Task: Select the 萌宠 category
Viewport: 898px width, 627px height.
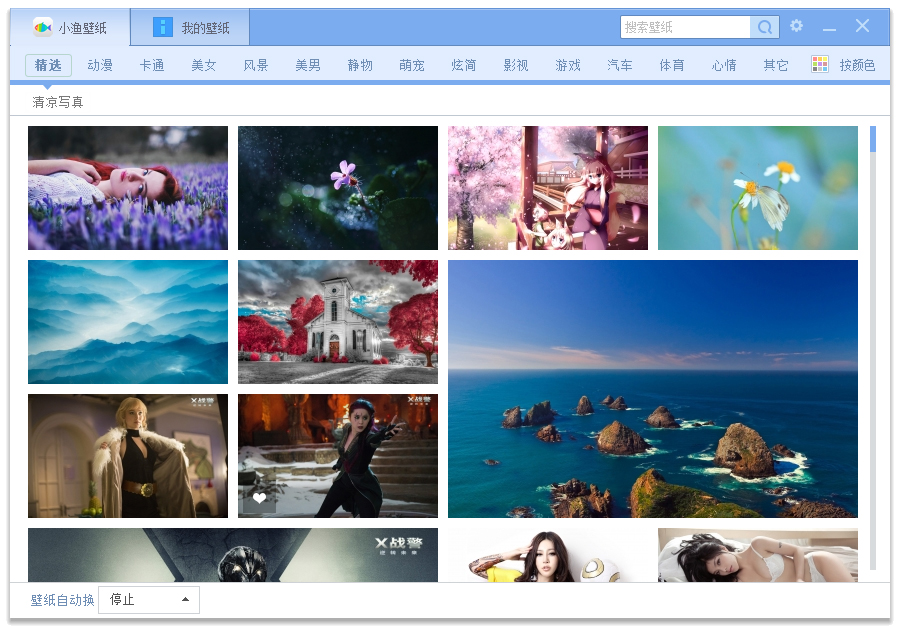Action: point(412,65)
